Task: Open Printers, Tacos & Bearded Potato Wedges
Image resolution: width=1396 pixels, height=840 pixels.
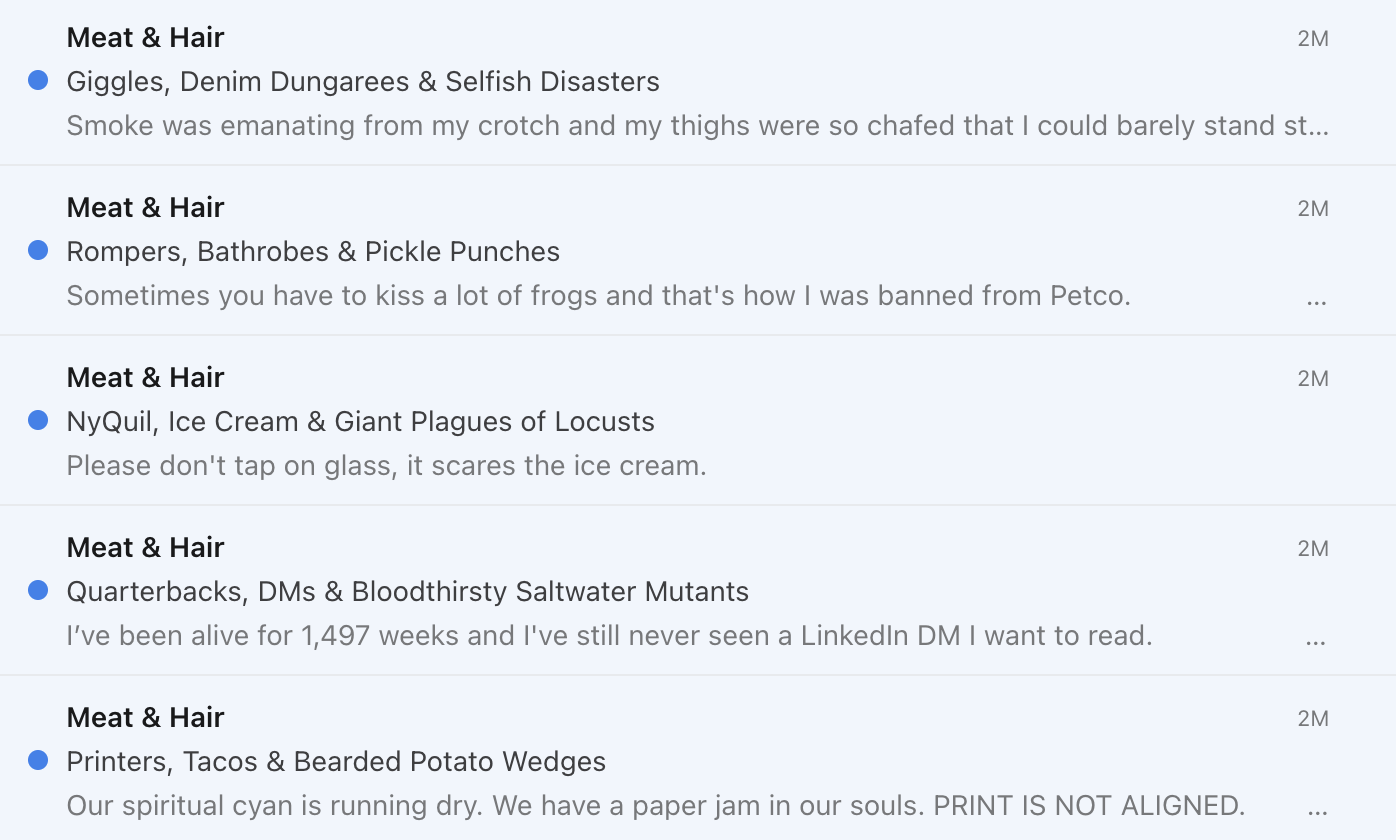Action: click(336, 761)
